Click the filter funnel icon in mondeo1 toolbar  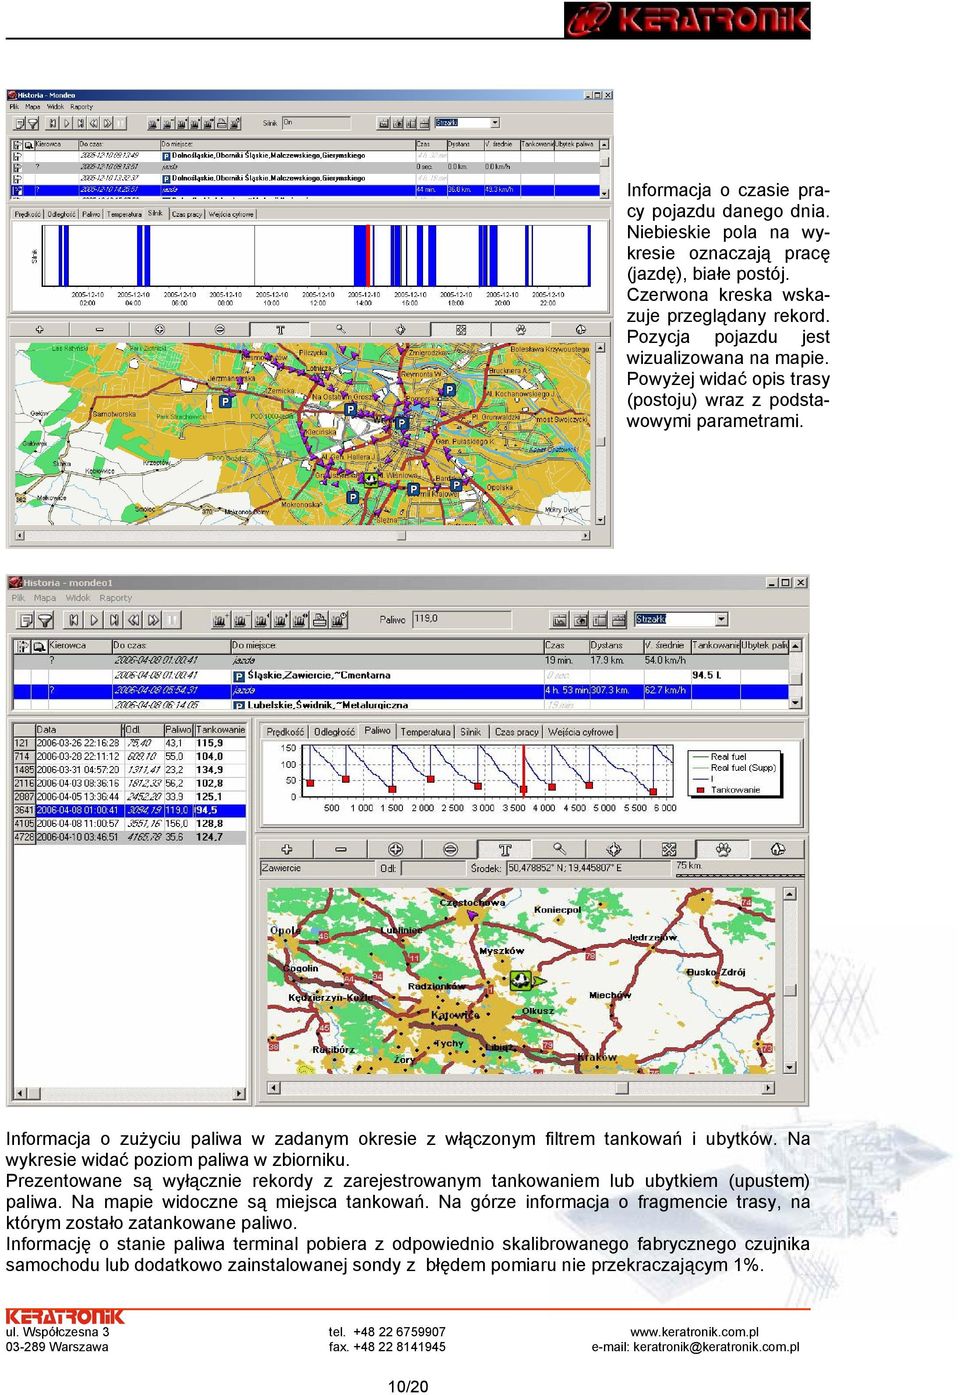(45, 620)
